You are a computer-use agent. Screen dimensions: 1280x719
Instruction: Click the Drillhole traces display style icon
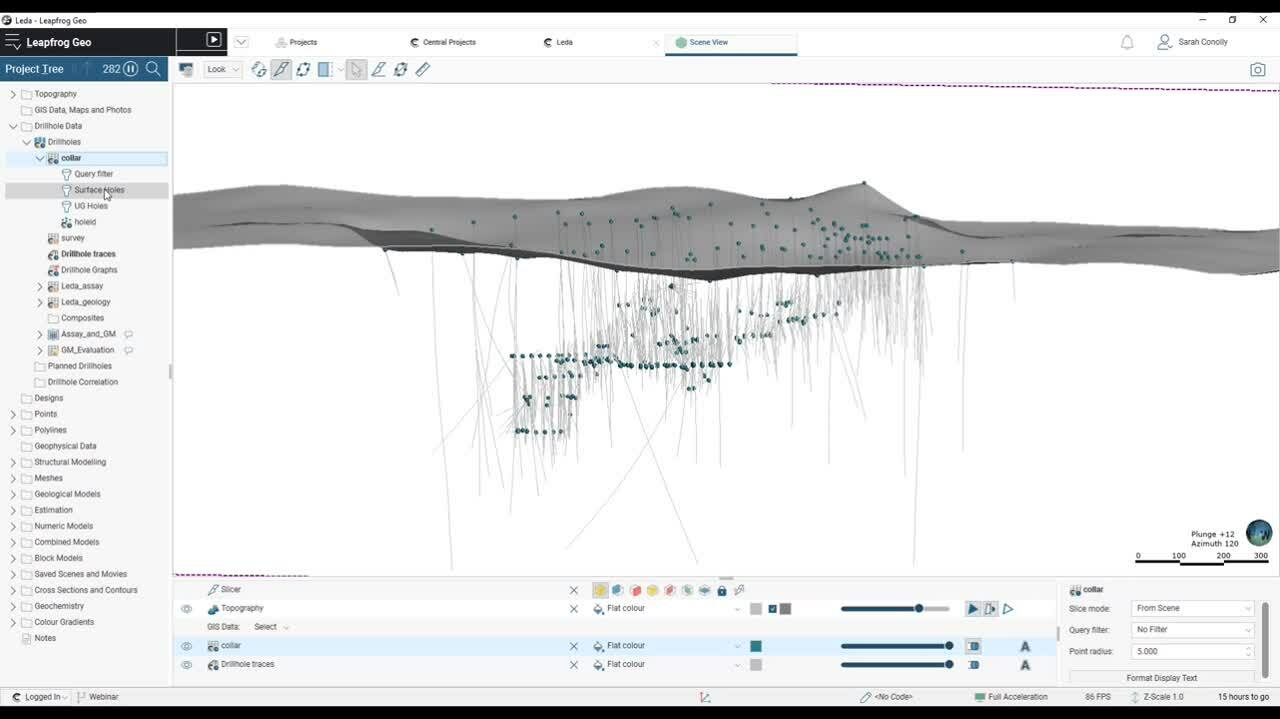click(973, 665)
